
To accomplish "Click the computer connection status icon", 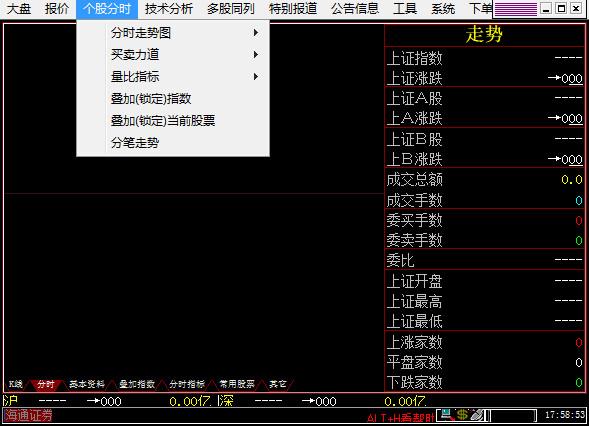I will point(447,415).
